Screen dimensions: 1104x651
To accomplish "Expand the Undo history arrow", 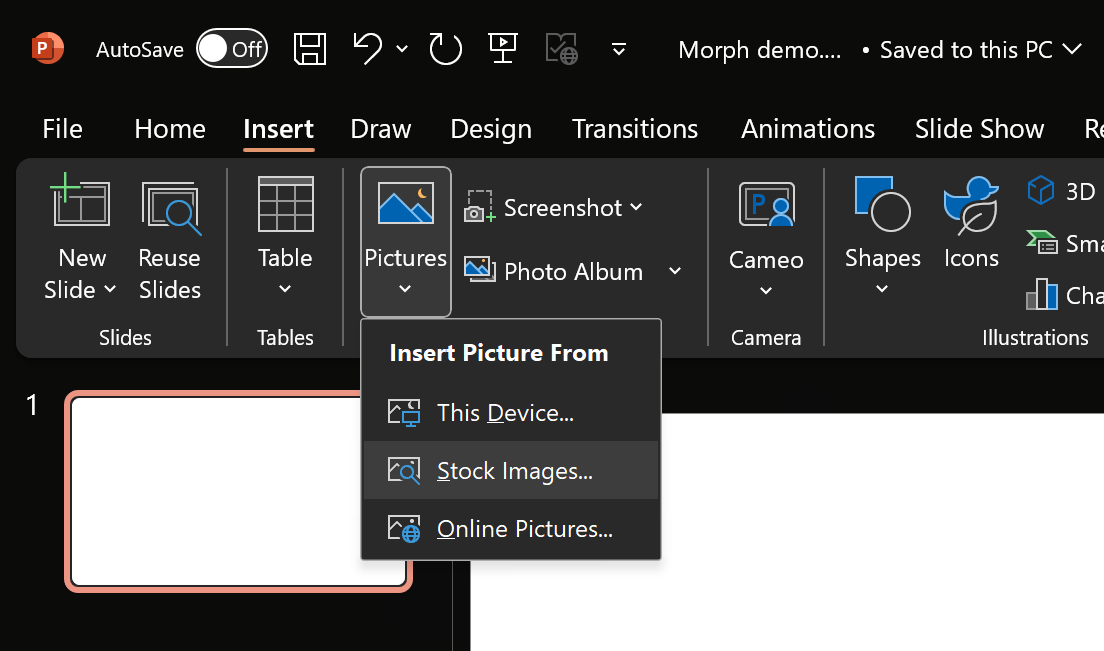I will 402,49.
